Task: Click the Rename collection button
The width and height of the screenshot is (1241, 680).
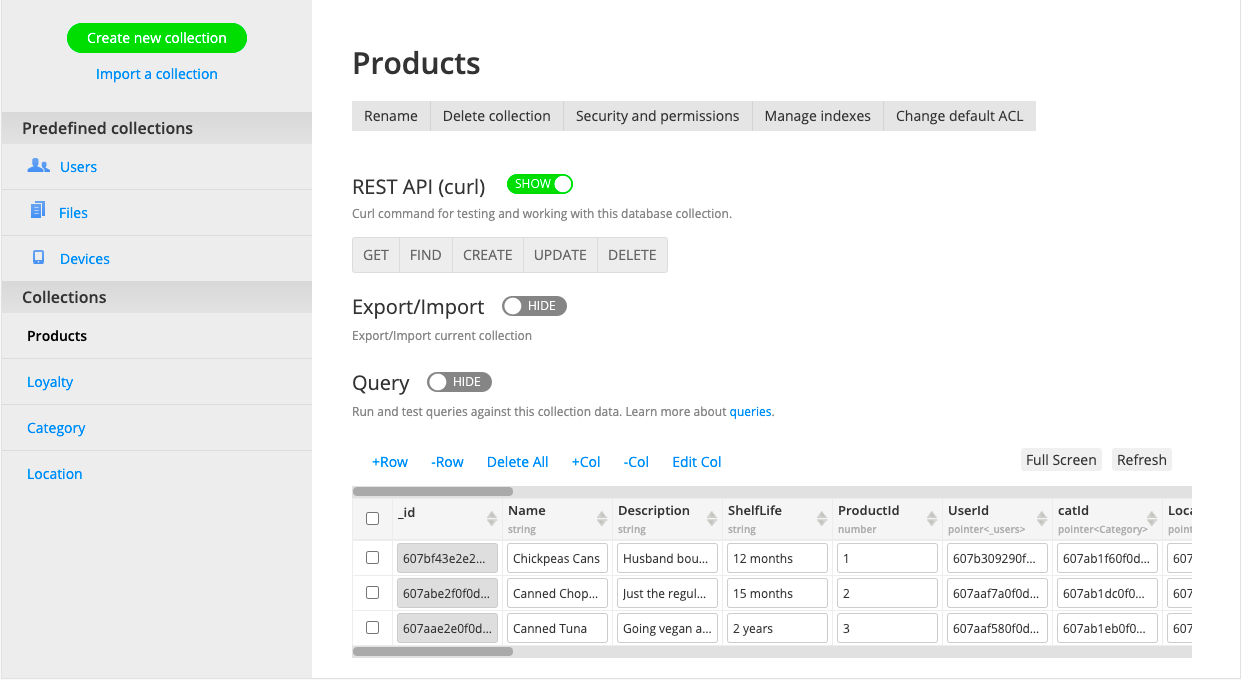Action: pos(391,116)
